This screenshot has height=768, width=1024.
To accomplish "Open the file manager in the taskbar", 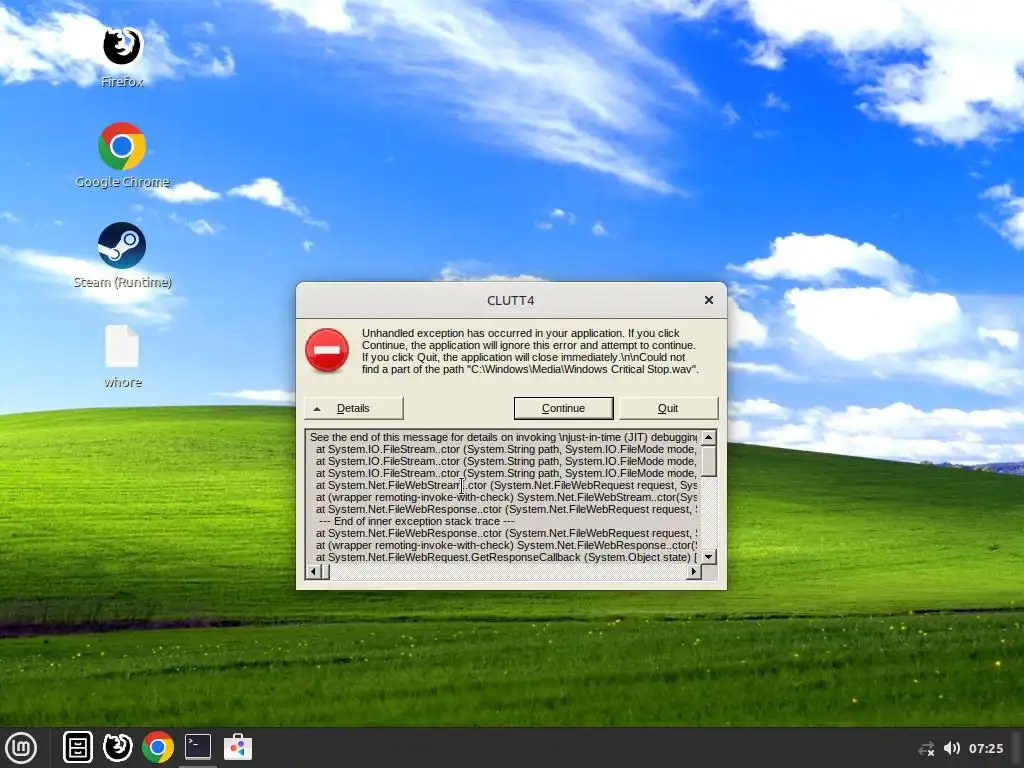I will (78, 748).
